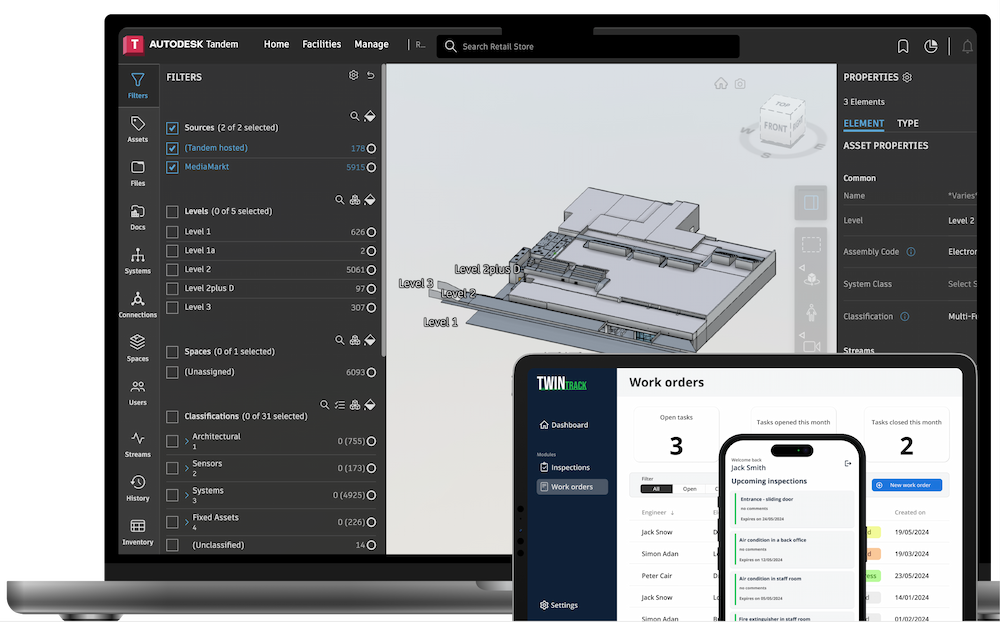Switch to the TYPE properties tab
This screenshot has width=1000, height=622.
[x=908, y=123]
